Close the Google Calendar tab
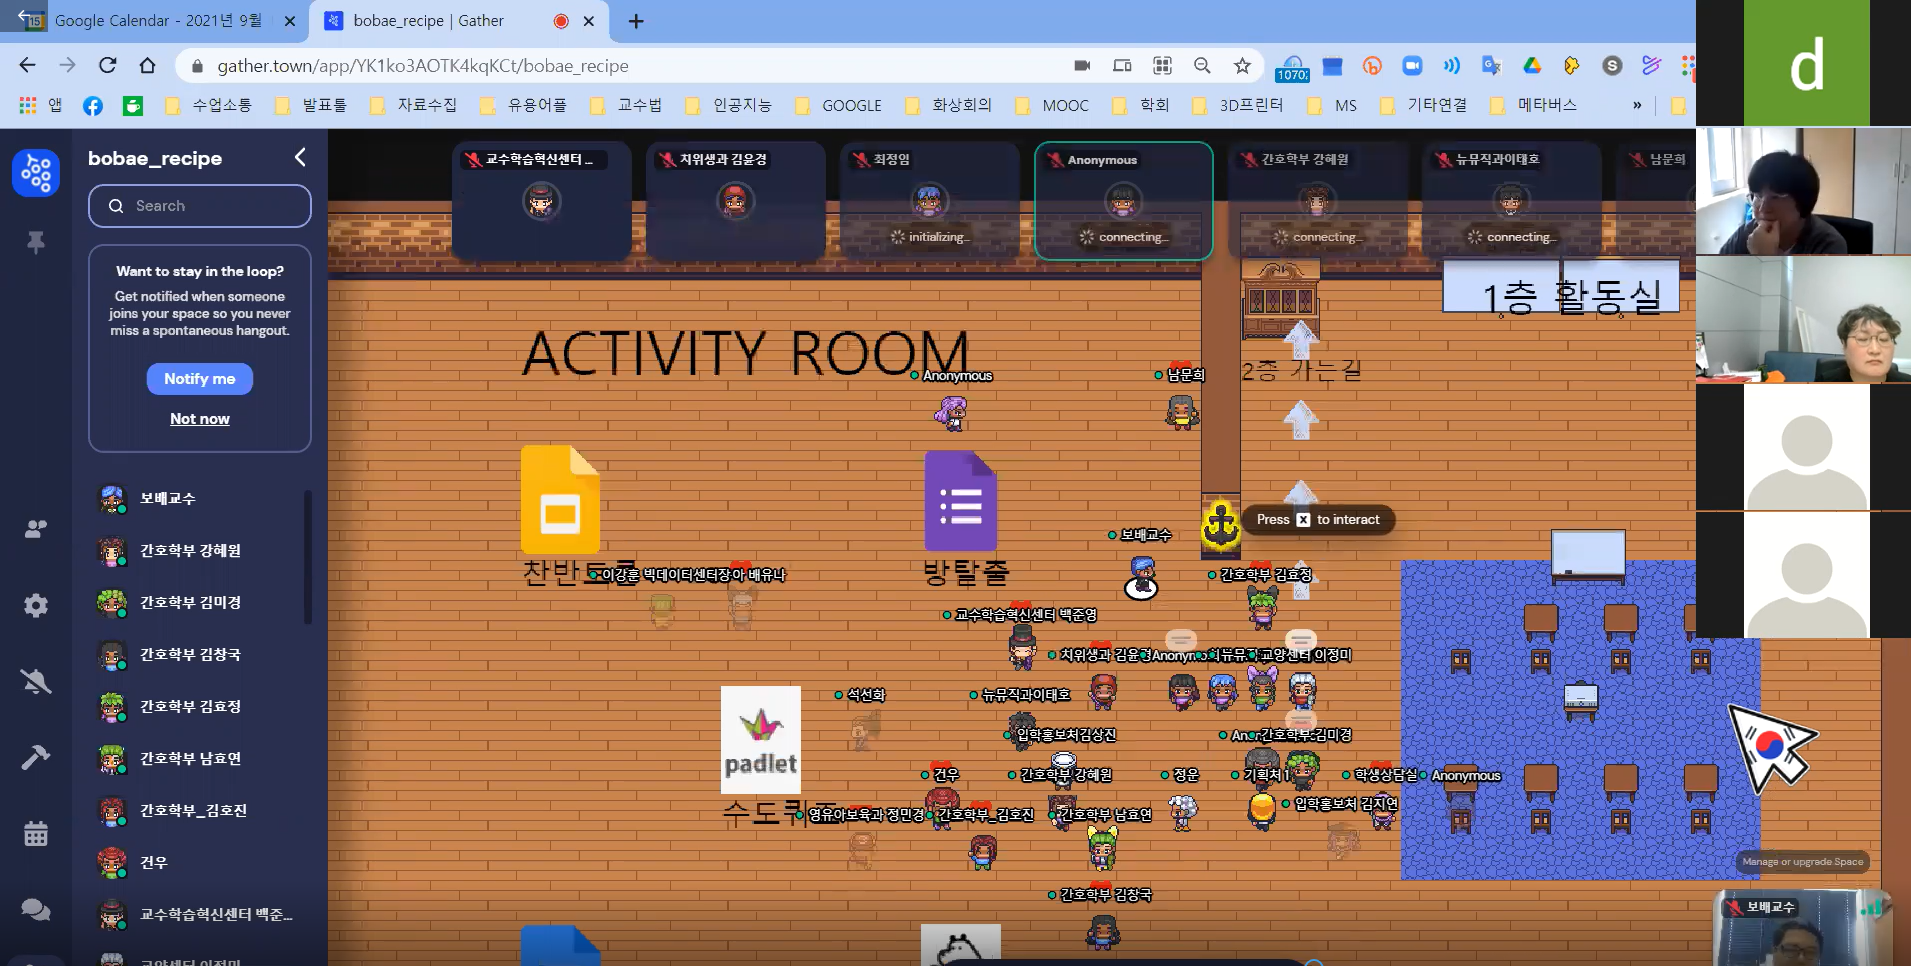This screenshot has width=1911, height=966. [x=290, y=21]
